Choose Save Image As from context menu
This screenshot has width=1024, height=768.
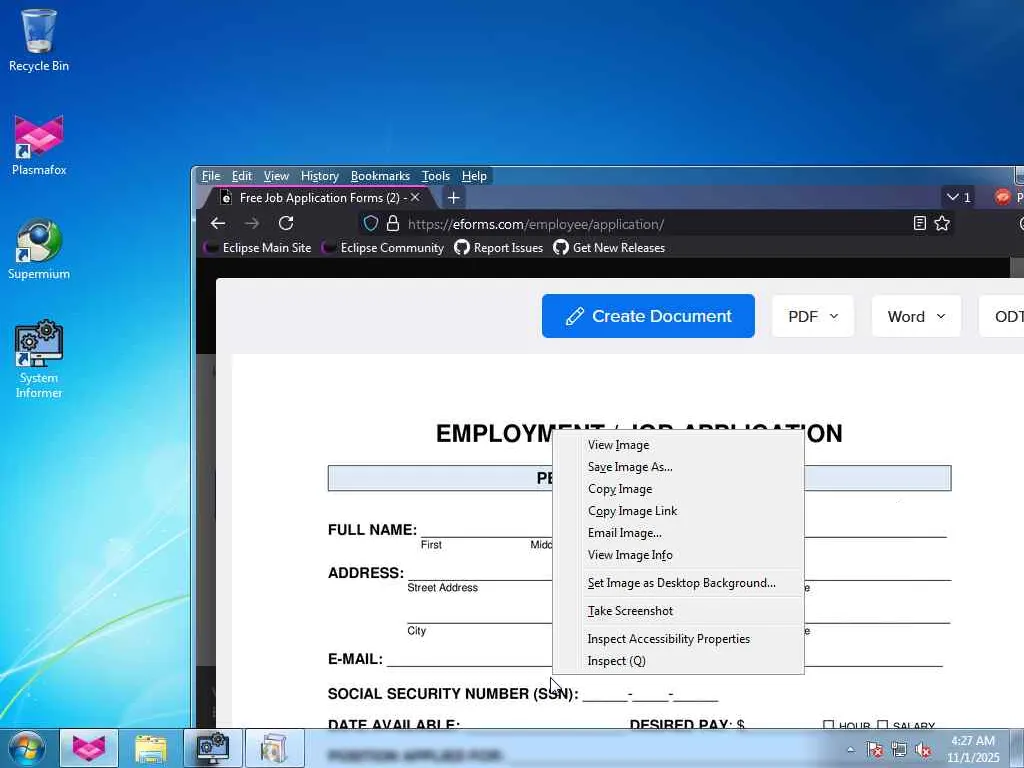[678, 467]
